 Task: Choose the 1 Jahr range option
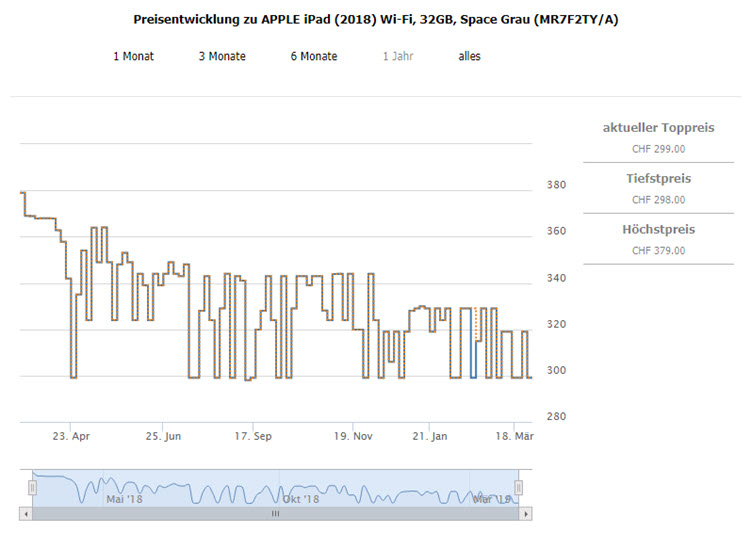point(398,56)
